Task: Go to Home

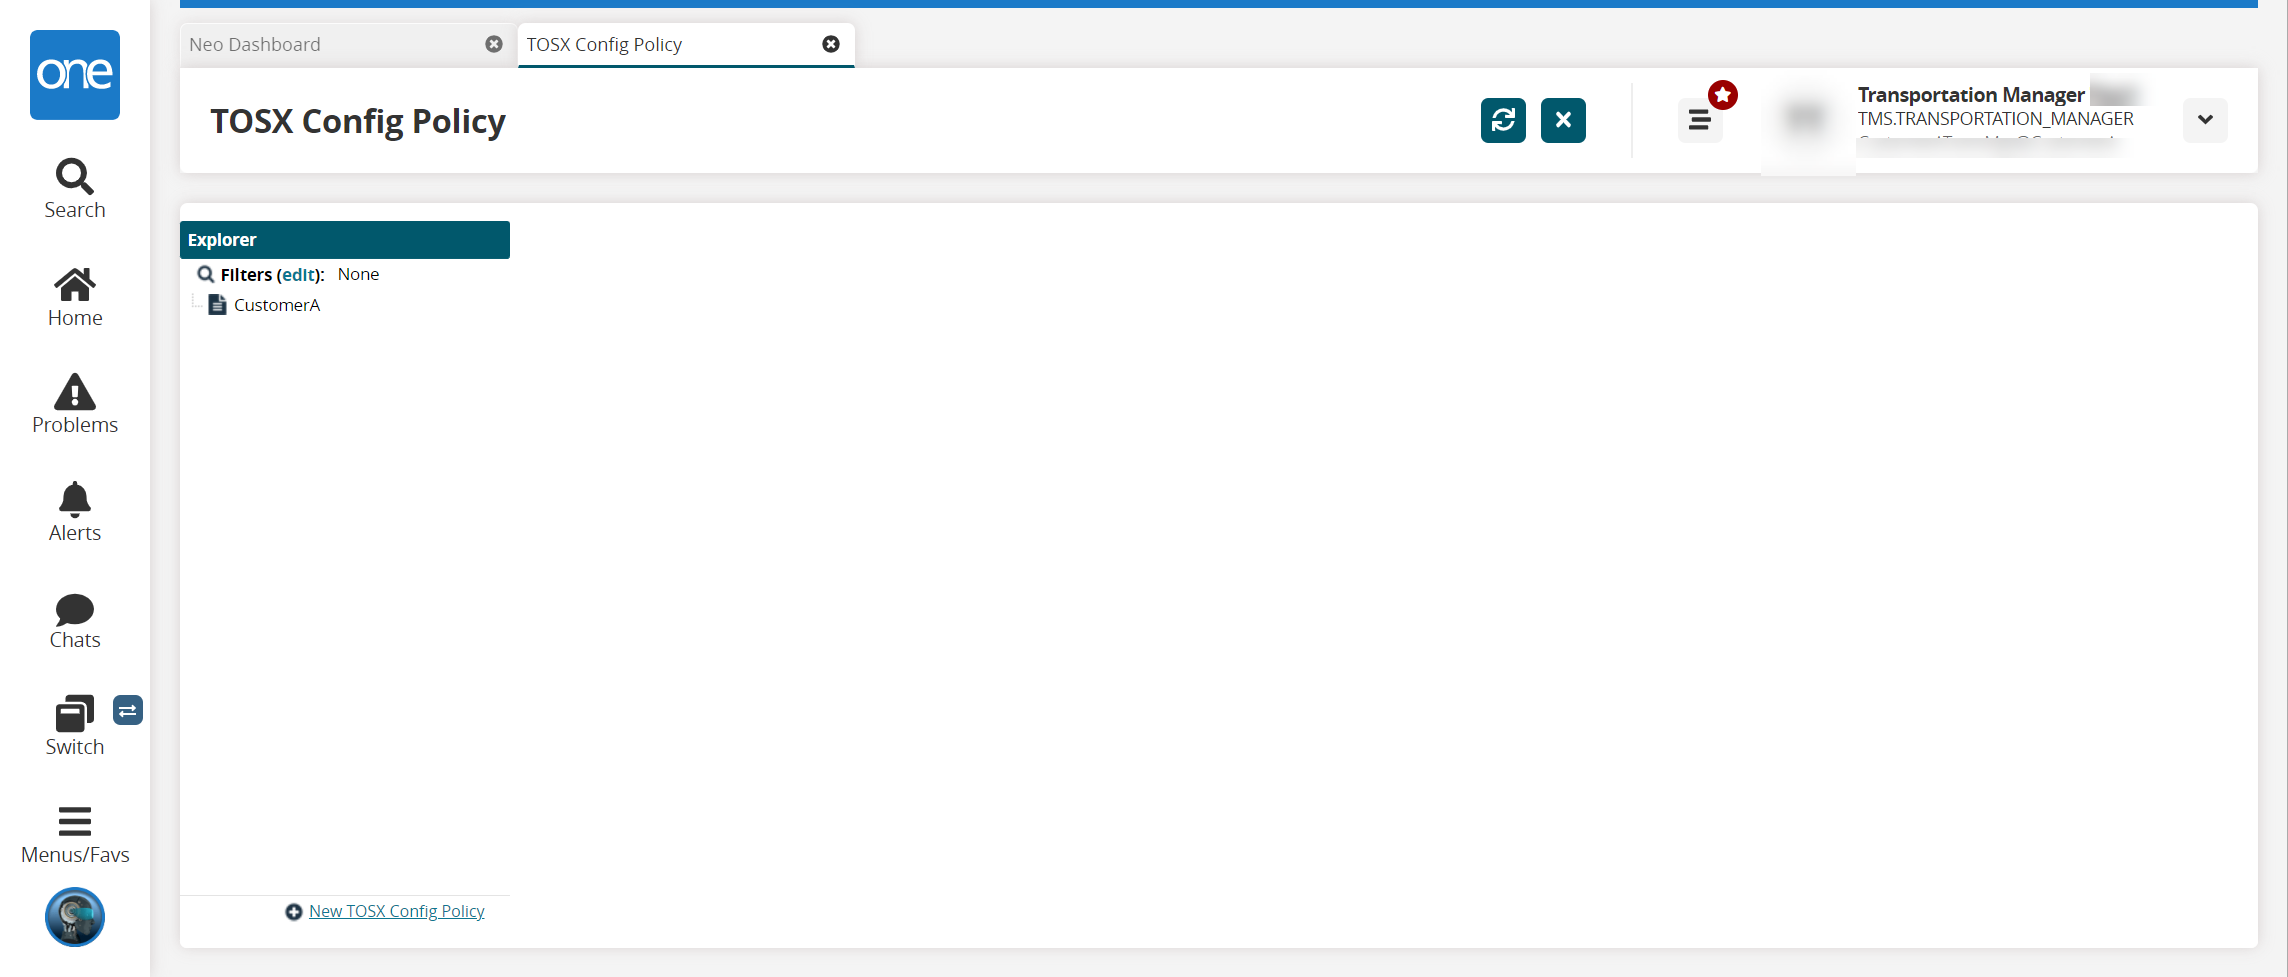Action: [75, 297]
